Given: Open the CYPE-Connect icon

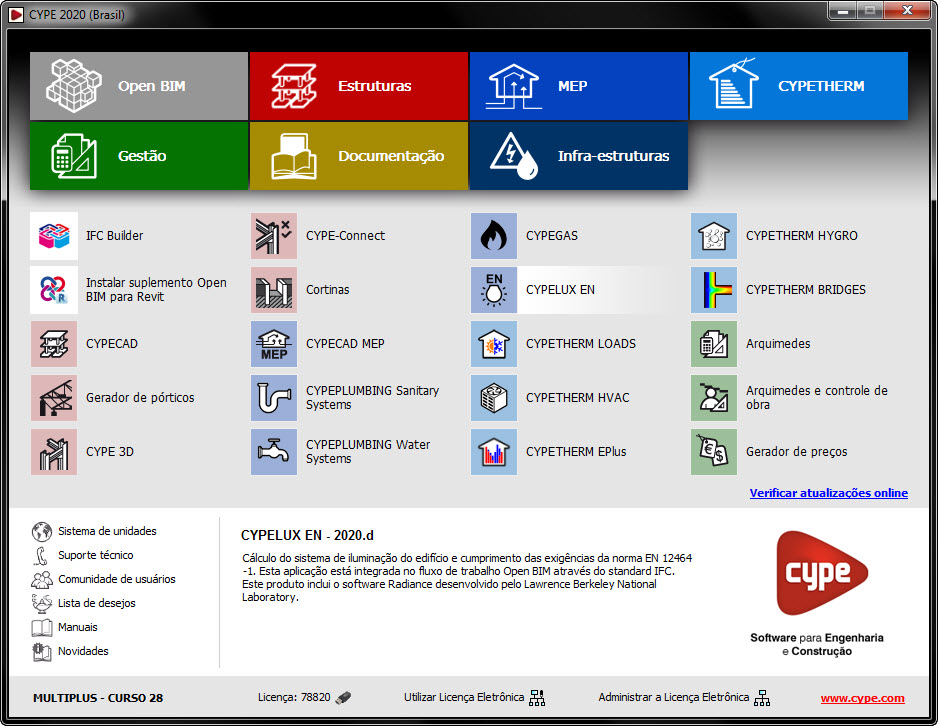Looking at the screenshot, I should click(274, 236).
